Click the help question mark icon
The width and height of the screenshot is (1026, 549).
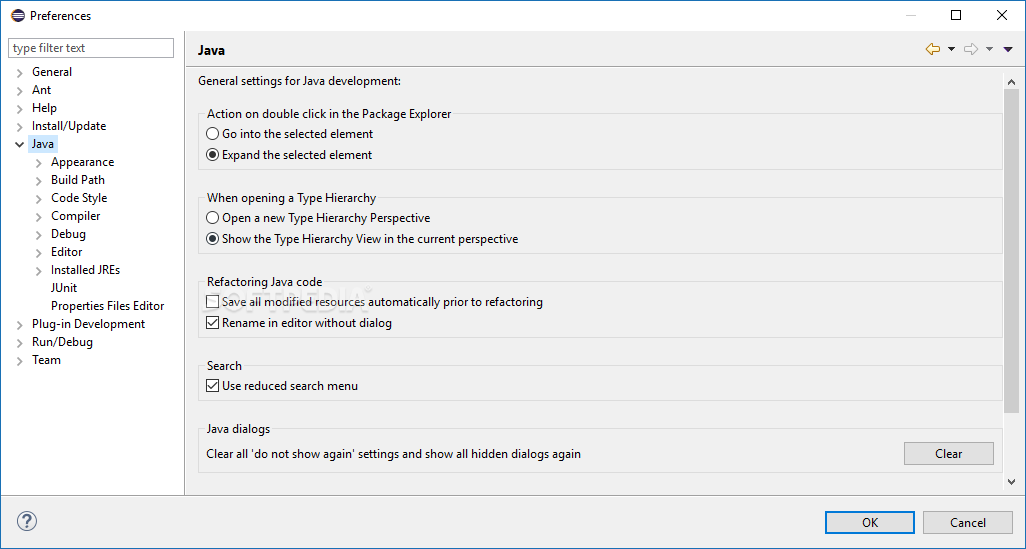click(x=27, y=521)
